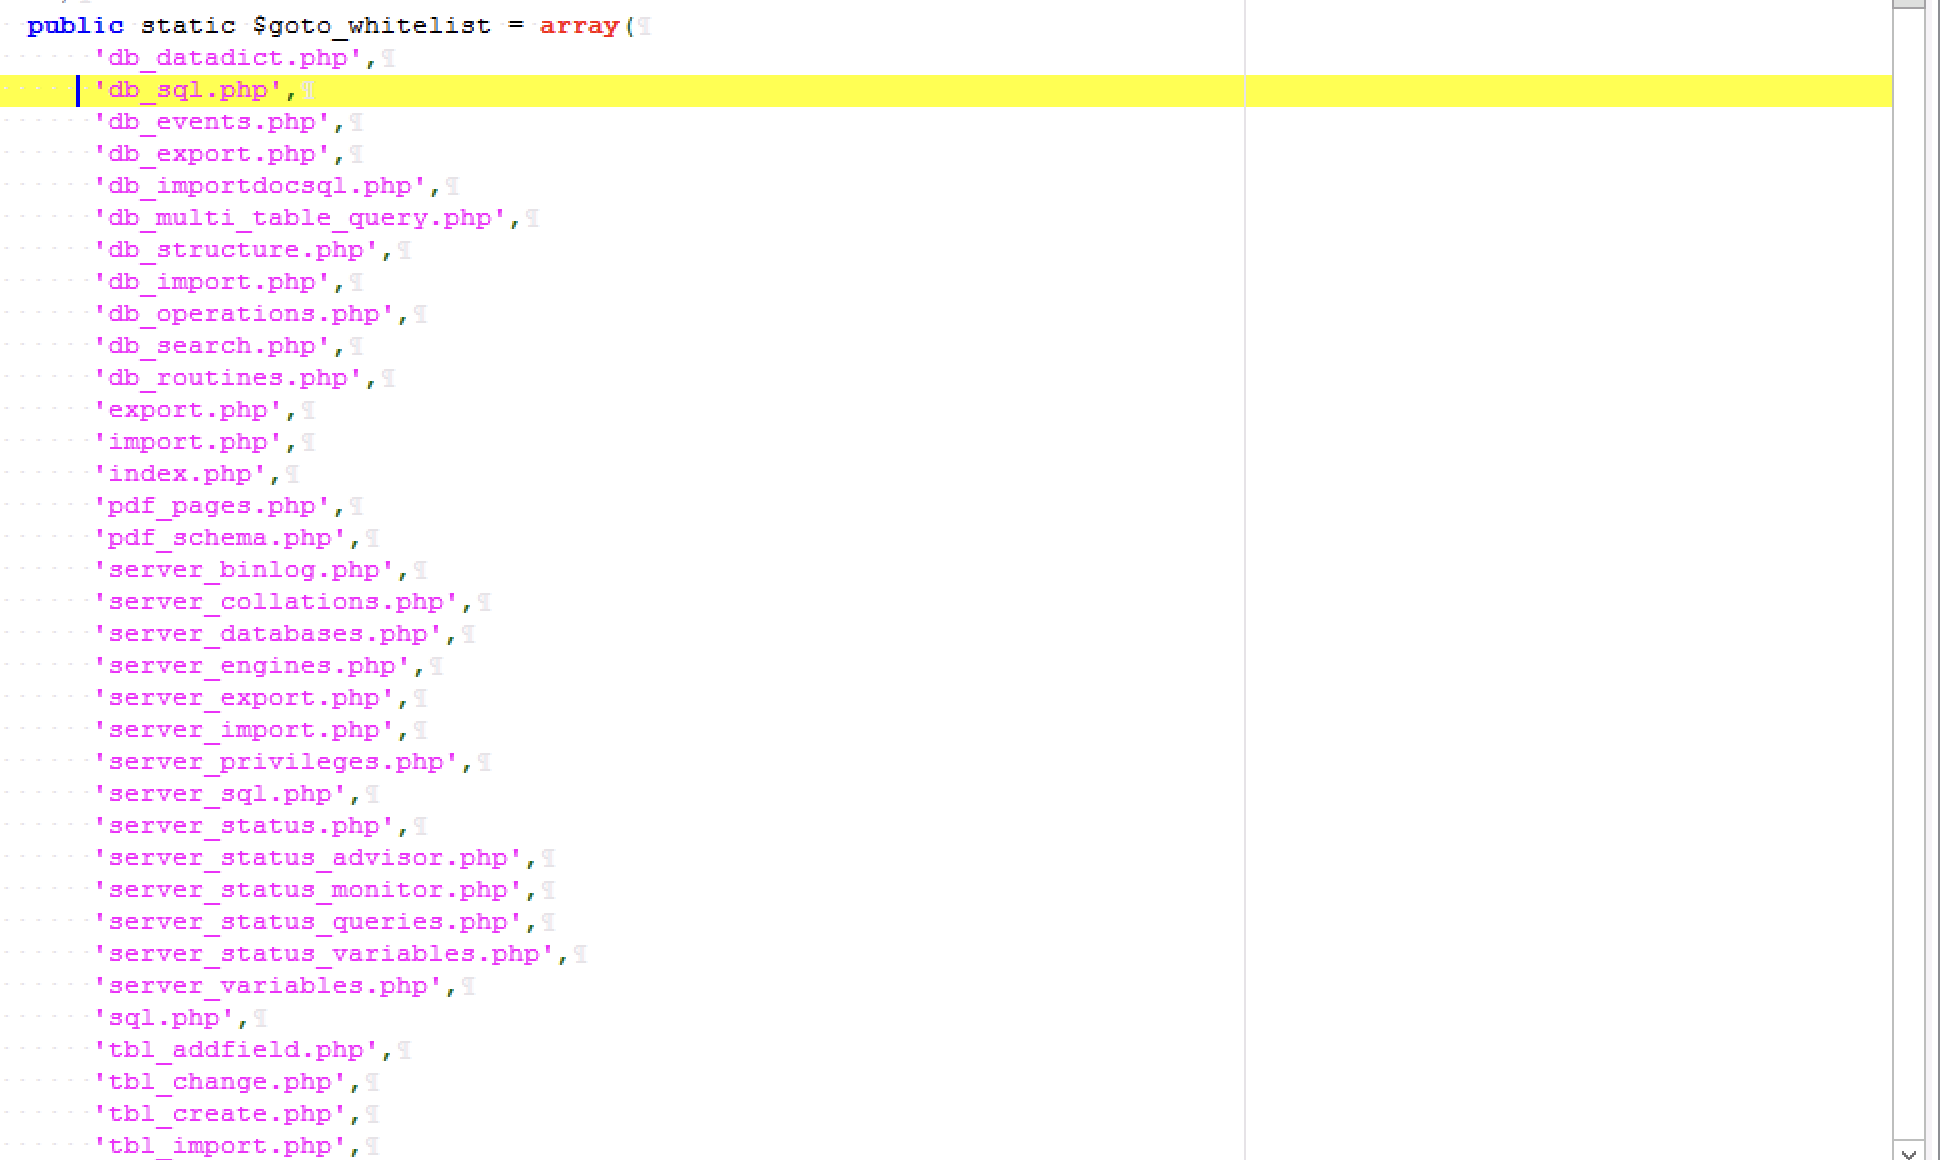
Task: Click 'server_privileges.php' entry
Action: 276,762
